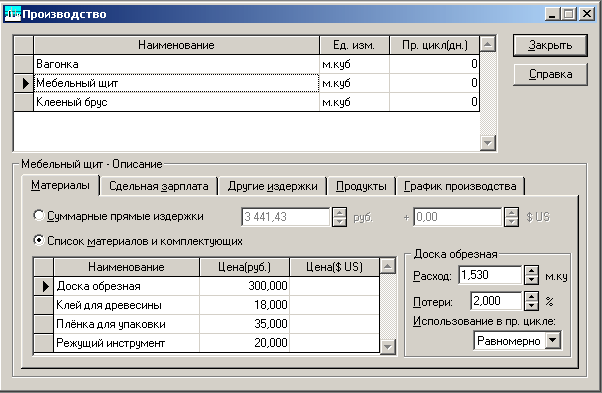The image size is (602, 393).
Task: Click up arrow of materials list scrollbar
Action: point(388,266)
